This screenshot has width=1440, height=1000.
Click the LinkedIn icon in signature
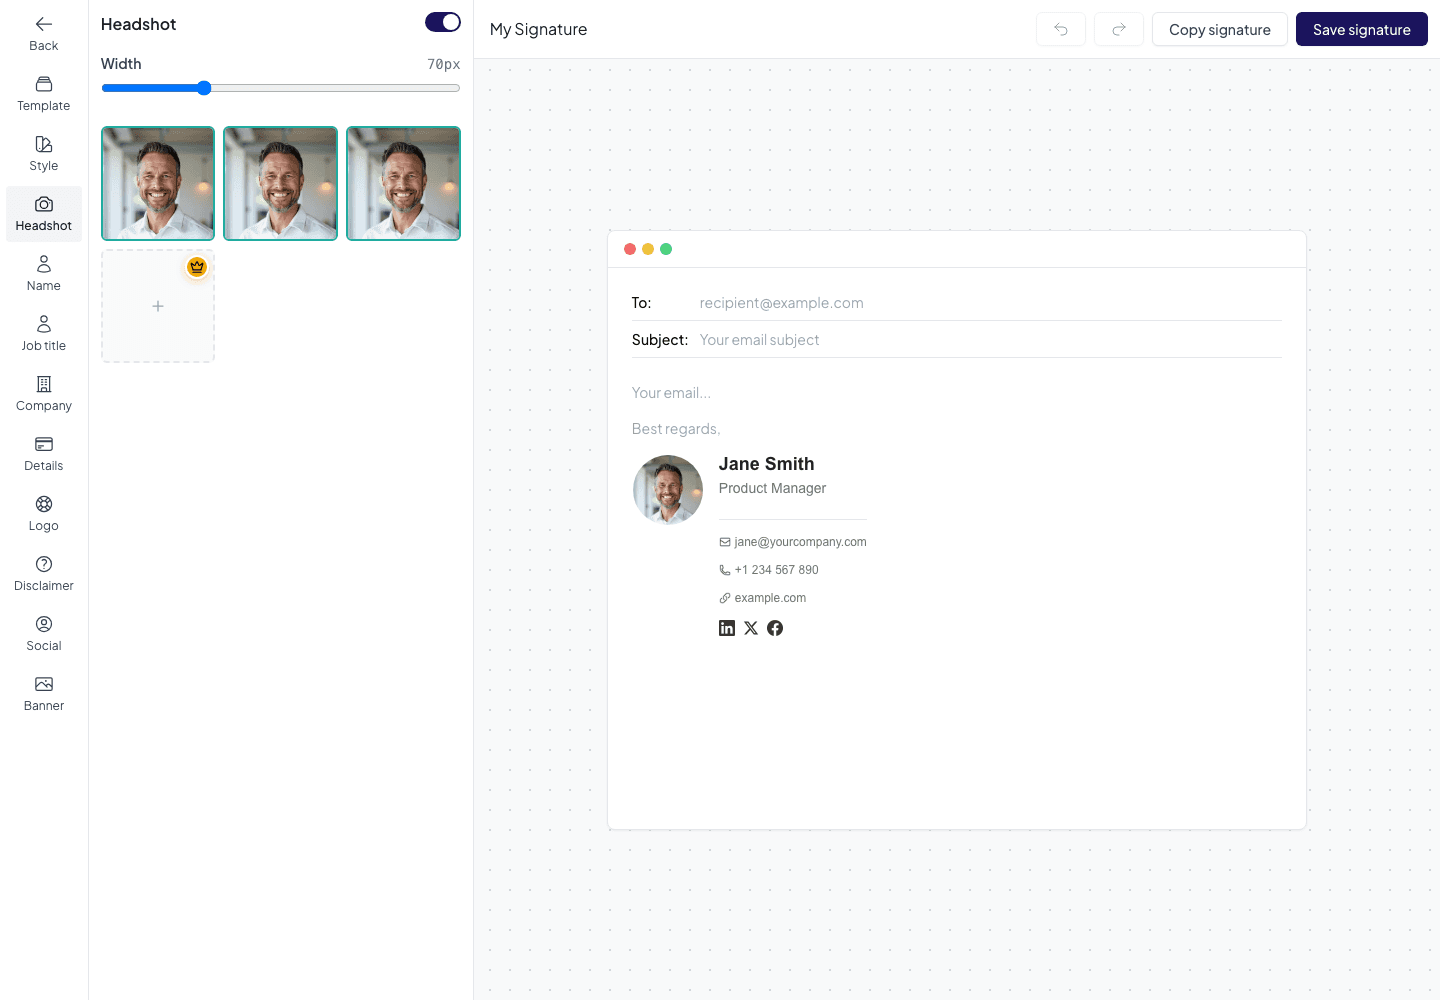pyautogui.click(x=727, y=628)
